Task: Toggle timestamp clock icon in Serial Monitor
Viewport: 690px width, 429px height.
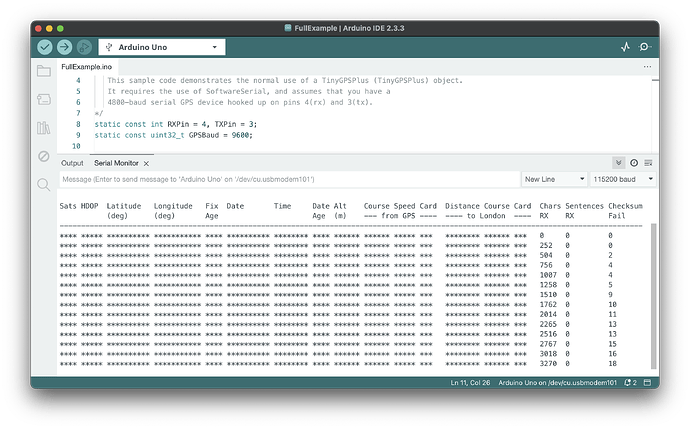Action: tap(634, 163)
